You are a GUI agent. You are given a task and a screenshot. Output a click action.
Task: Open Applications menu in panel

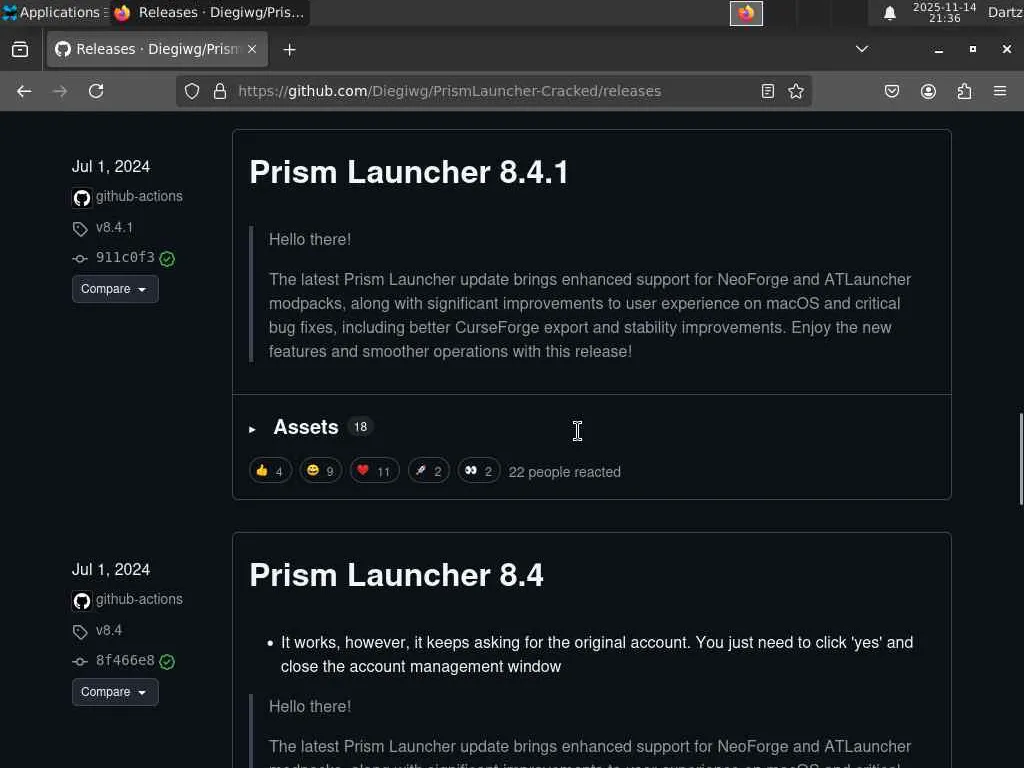pos(56,12)
